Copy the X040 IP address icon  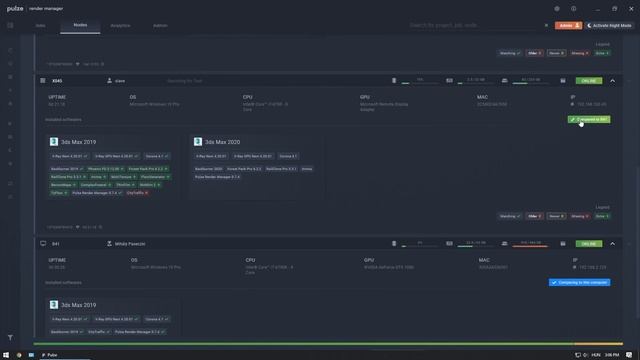(x=572, y=104)
